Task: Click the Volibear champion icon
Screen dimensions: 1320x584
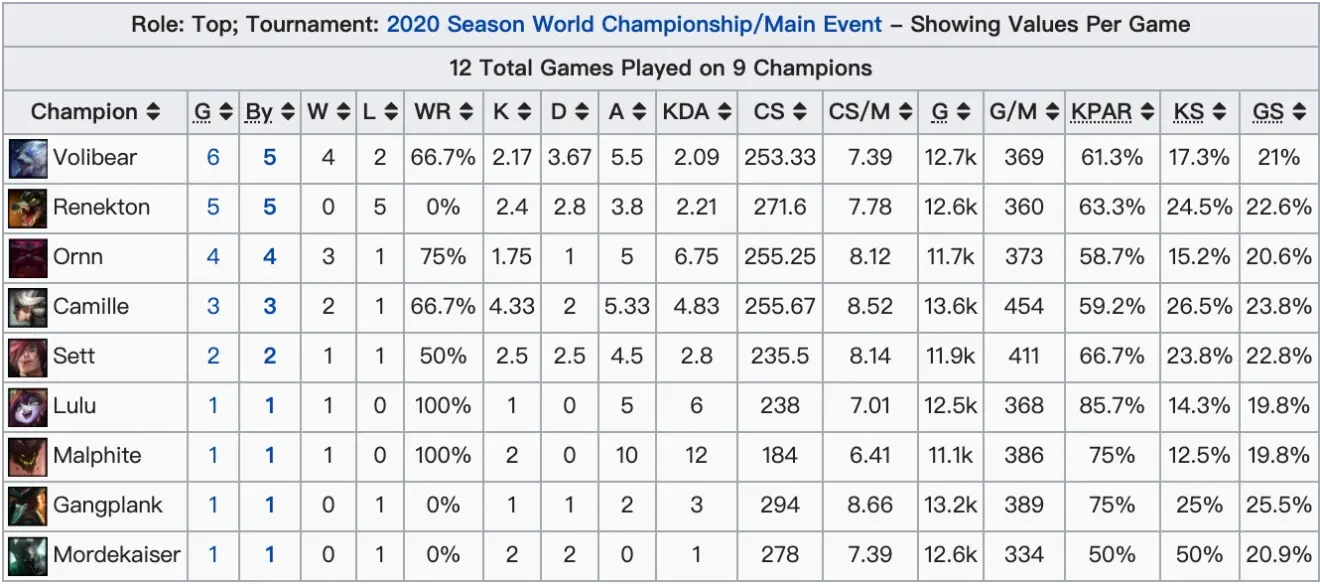Action: [x=27, y=158]
